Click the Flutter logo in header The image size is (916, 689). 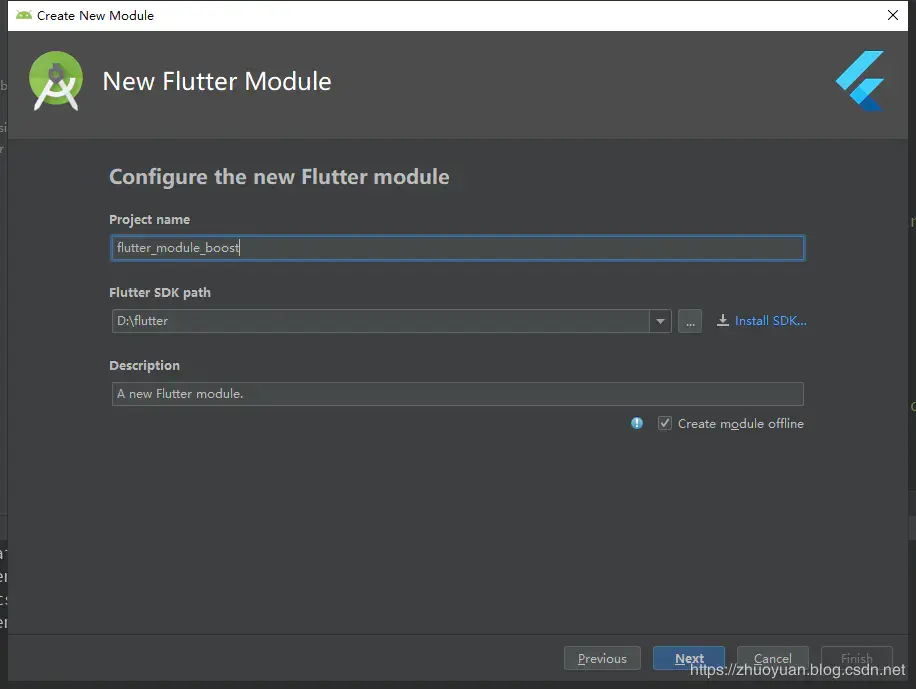(860, 81)
